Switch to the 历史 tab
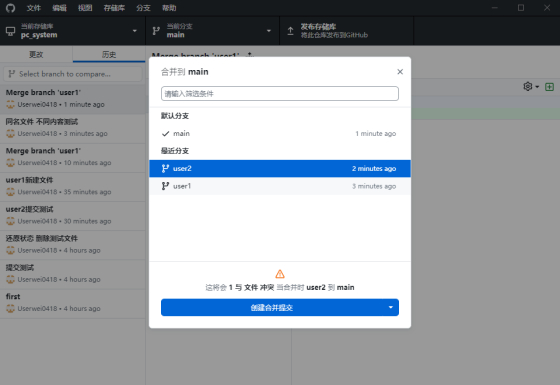Screen dimensions: 560x385 tap(109, 54)
